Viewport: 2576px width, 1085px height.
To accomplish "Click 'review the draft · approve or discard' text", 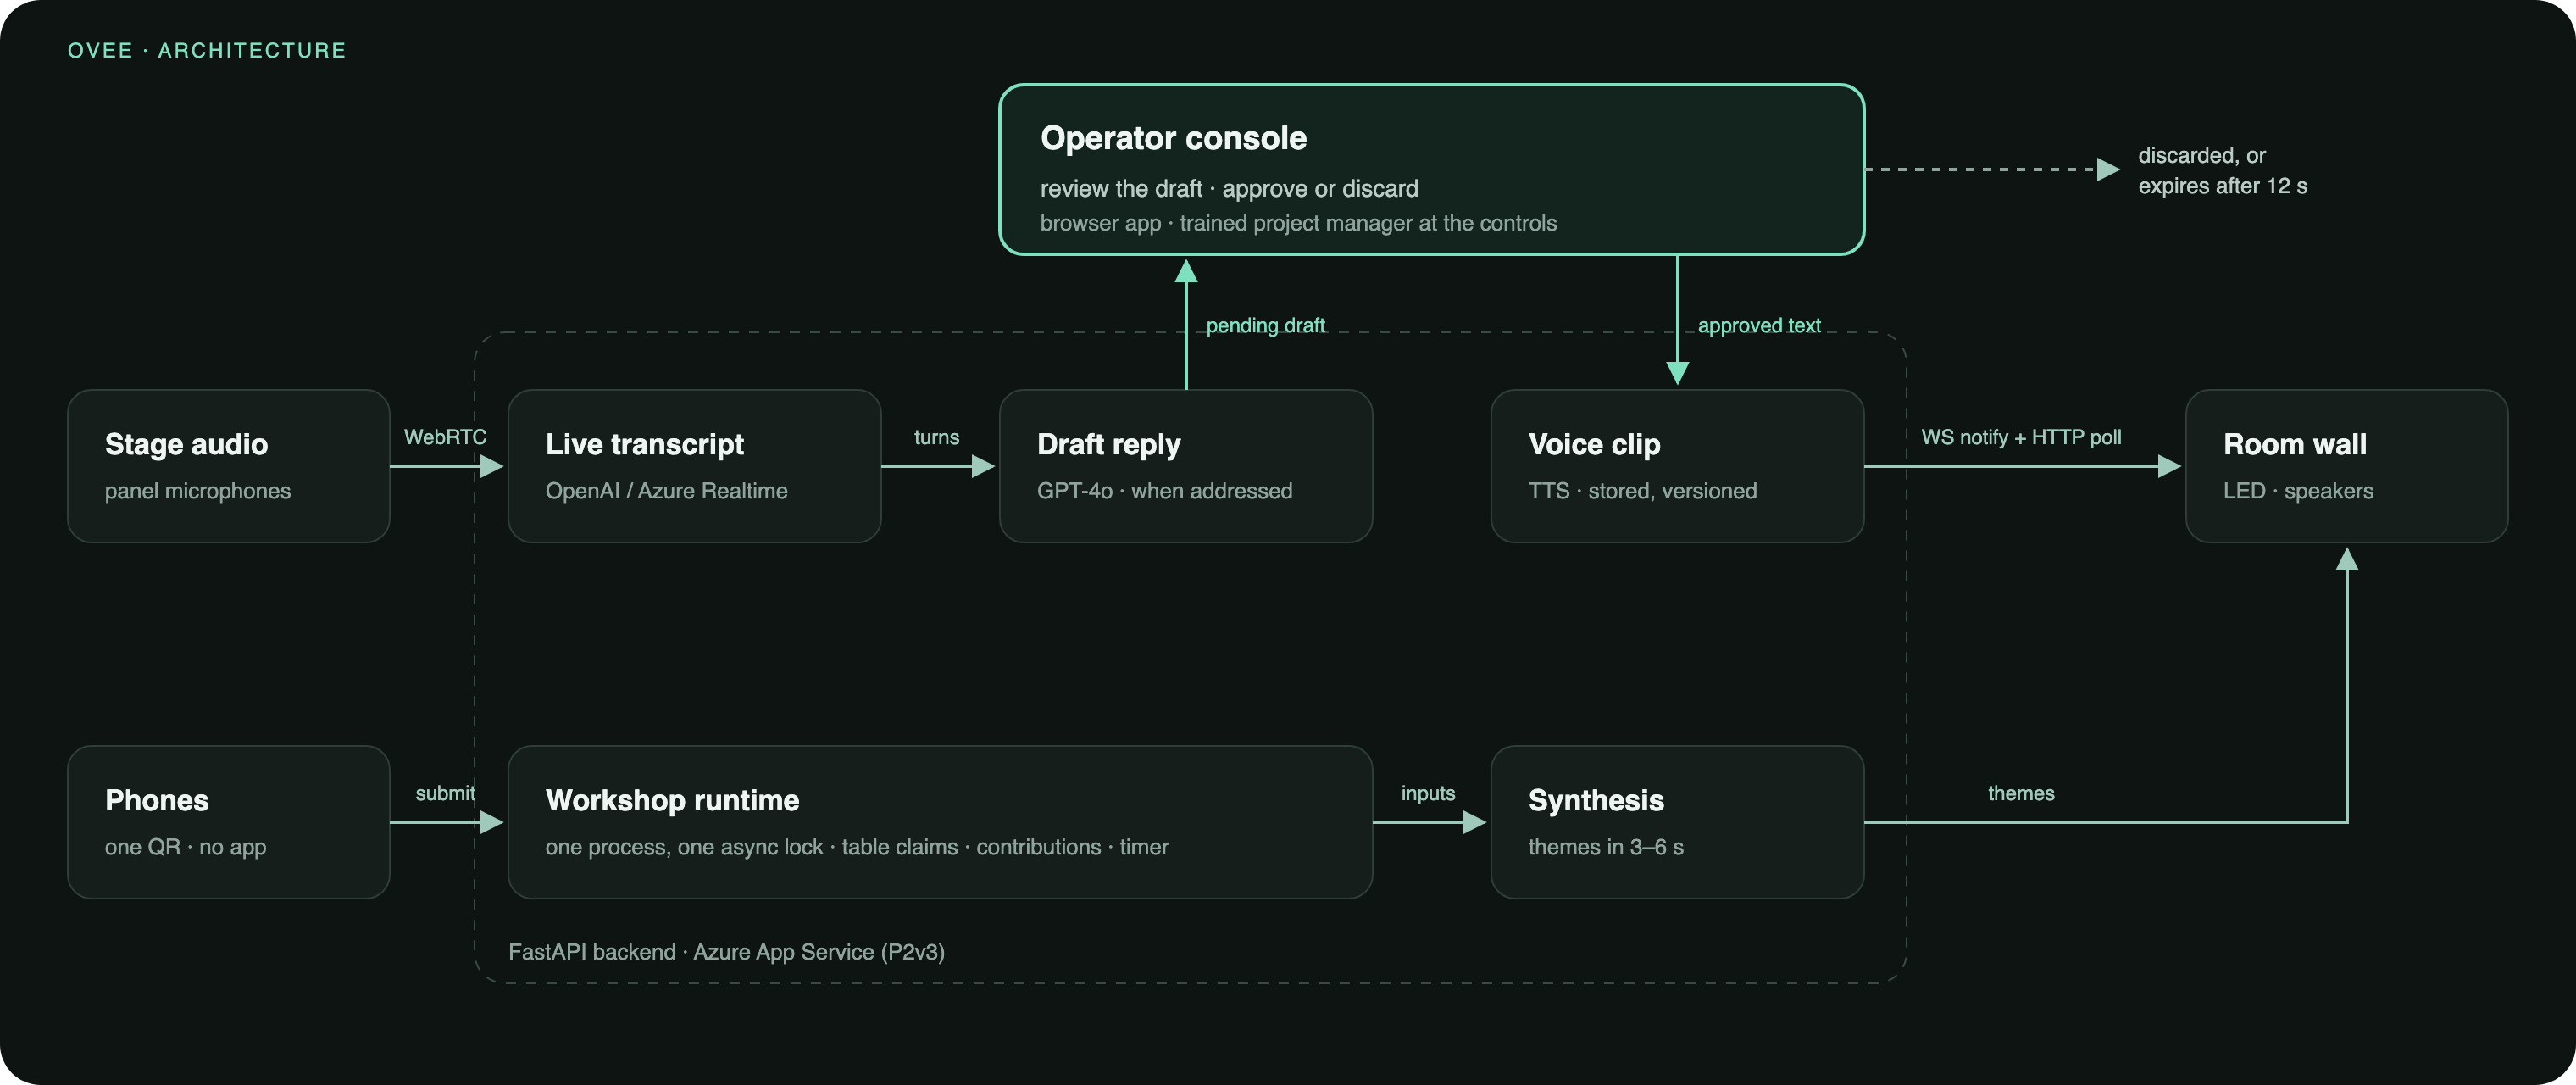I will [1229, 188].
